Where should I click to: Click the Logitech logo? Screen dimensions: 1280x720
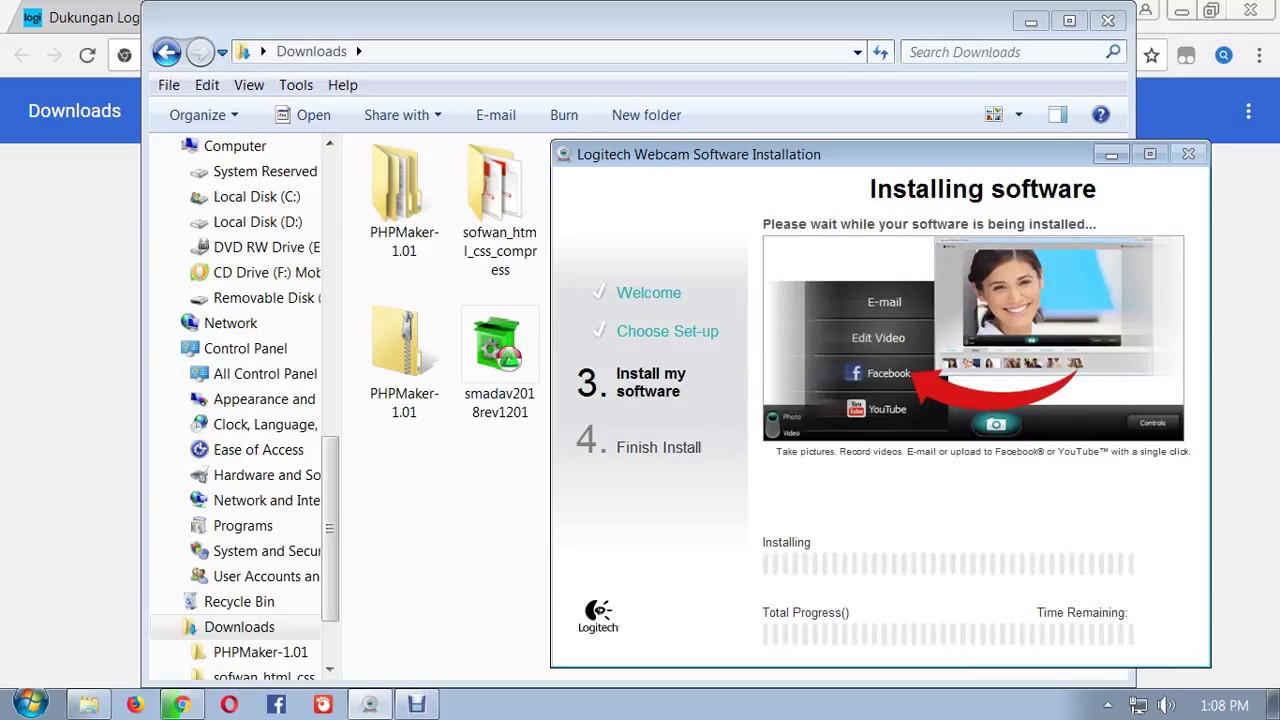click(598, 616)
